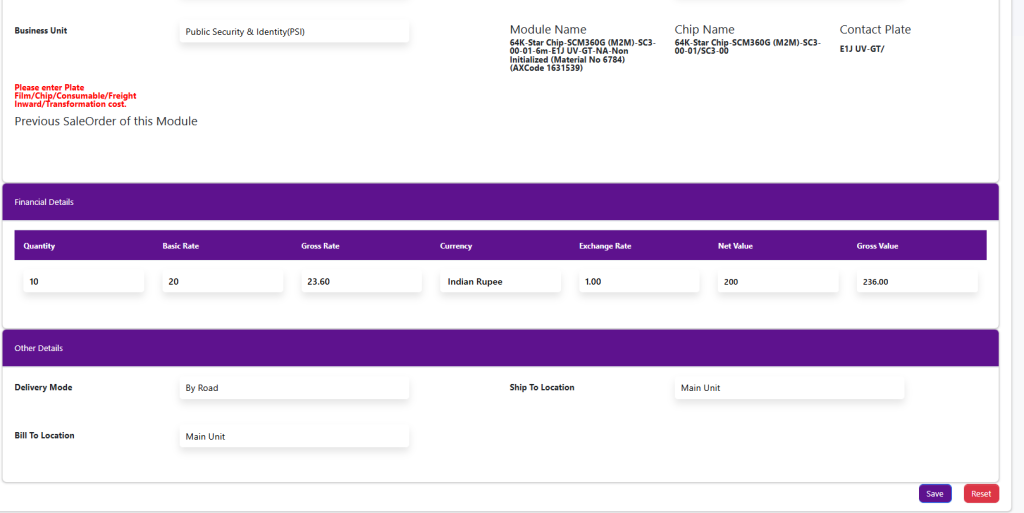Click the Quantity input field
Image resolution: width=1024 pixels, height=513 pixels.
[x=84, y=282]
